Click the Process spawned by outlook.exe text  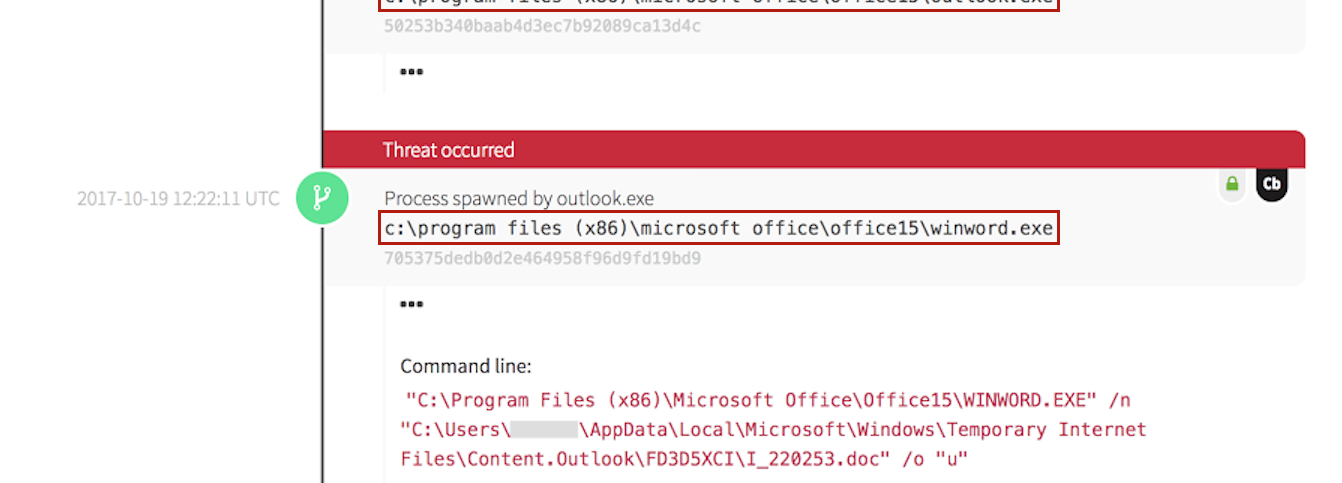(x=519, y=198)
